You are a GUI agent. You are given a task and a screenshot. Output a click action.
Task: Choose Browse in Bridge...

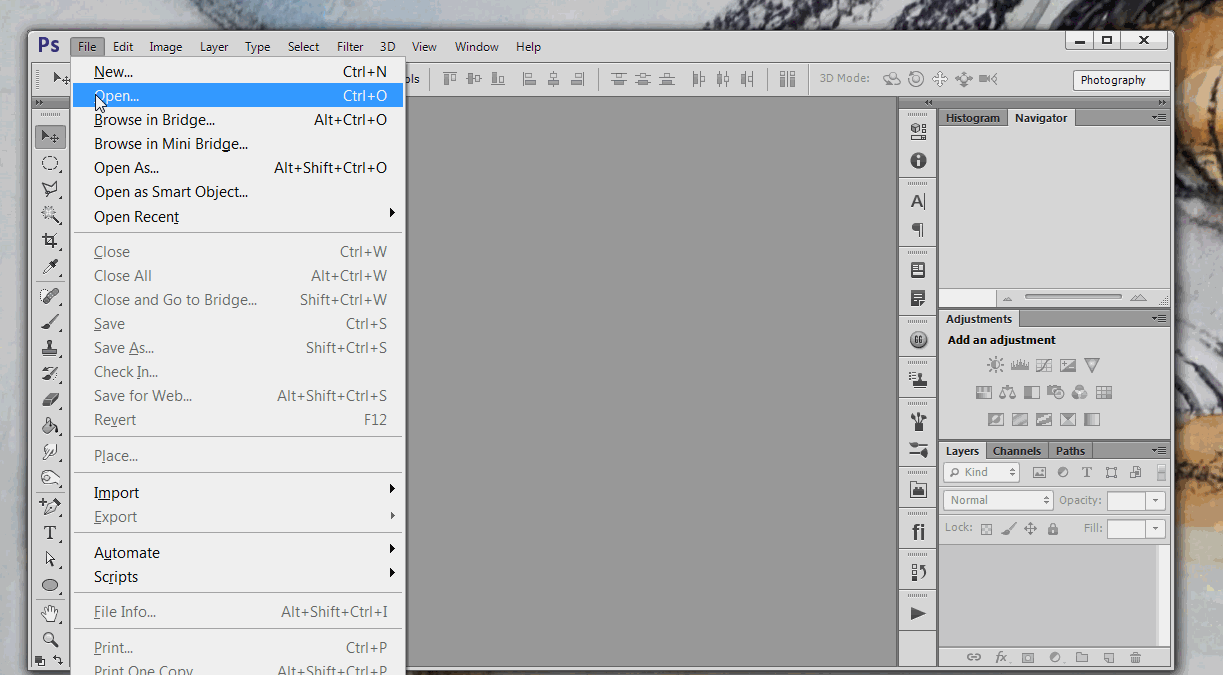[238, 120]
